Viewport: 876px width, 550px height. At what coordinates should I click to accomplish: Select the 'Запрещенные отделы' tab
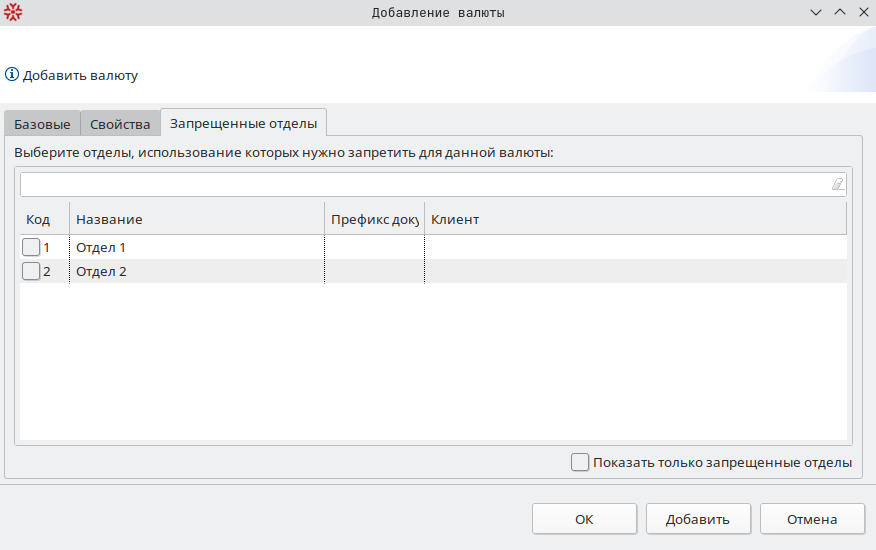[x=244, y=123]
